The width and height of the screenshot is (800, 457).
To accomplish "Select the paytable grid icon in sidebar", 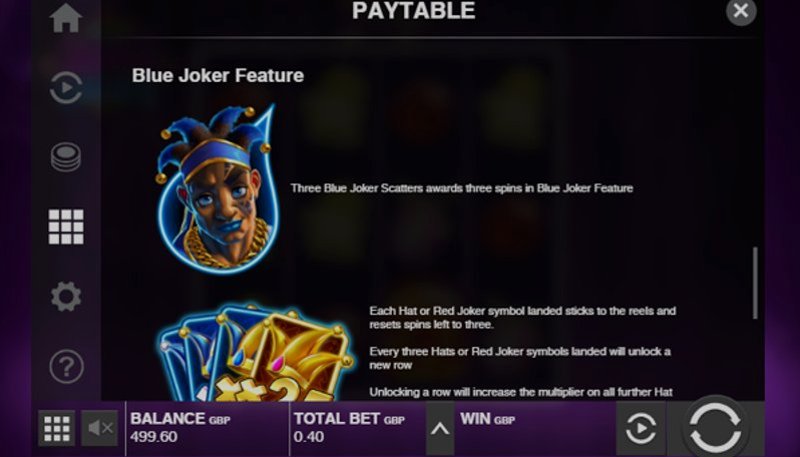I will click(x=66, y=227).
